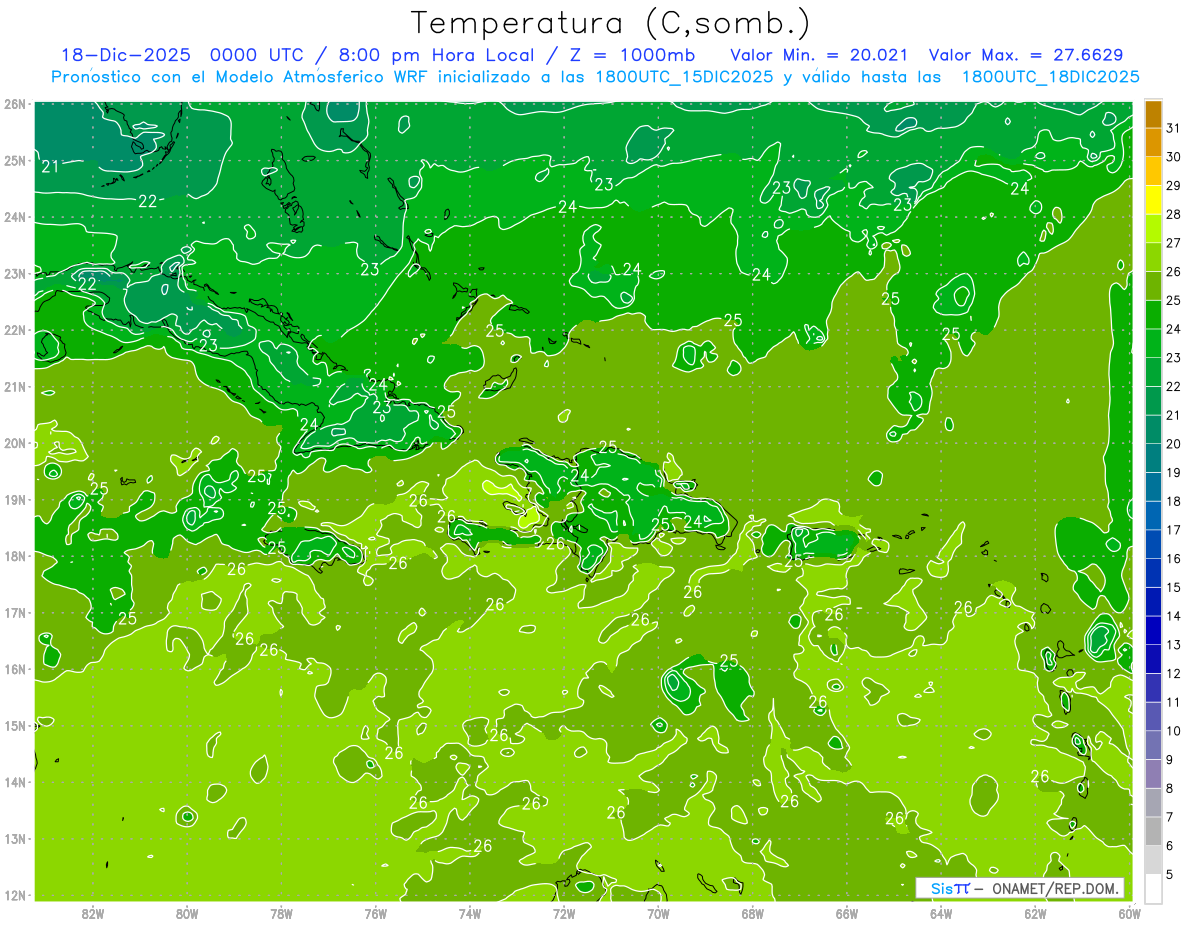Select the grey legend swatch between 6 and 7

[1153, 831]
